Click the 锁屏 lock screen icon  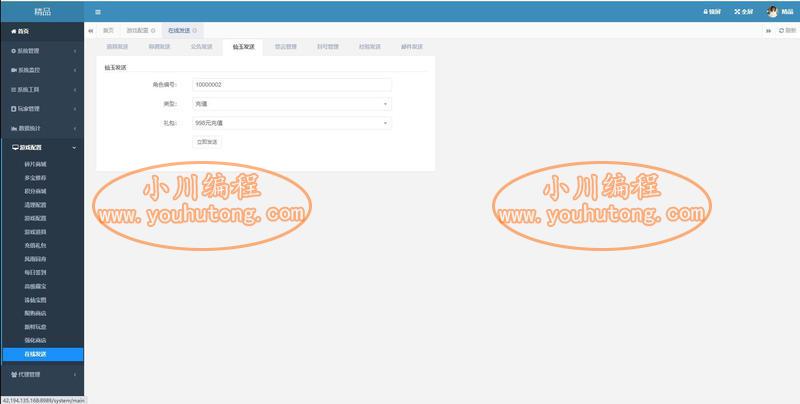[x=706, y=12]
